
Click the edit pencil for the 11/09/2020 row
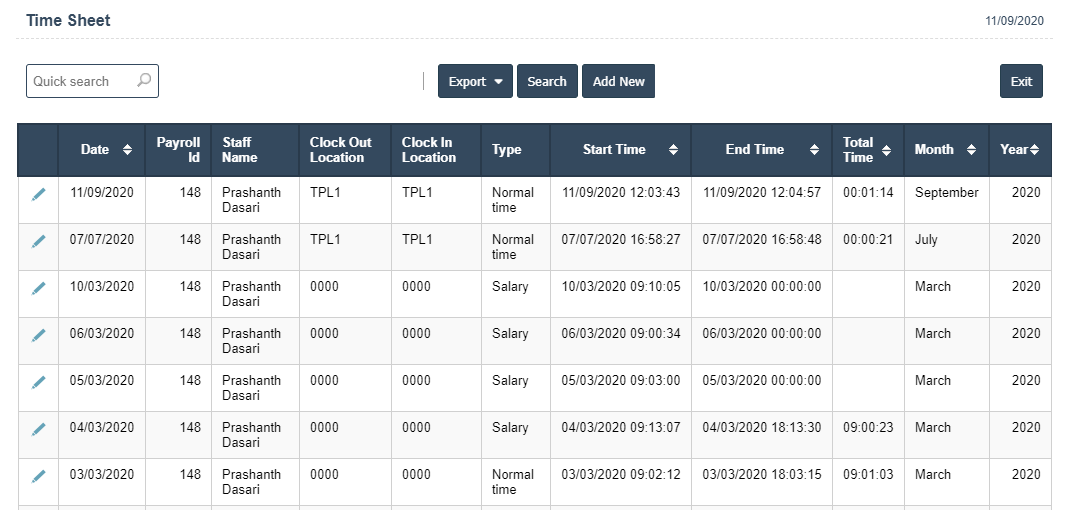pyautogui.click(x=38, y=194)
